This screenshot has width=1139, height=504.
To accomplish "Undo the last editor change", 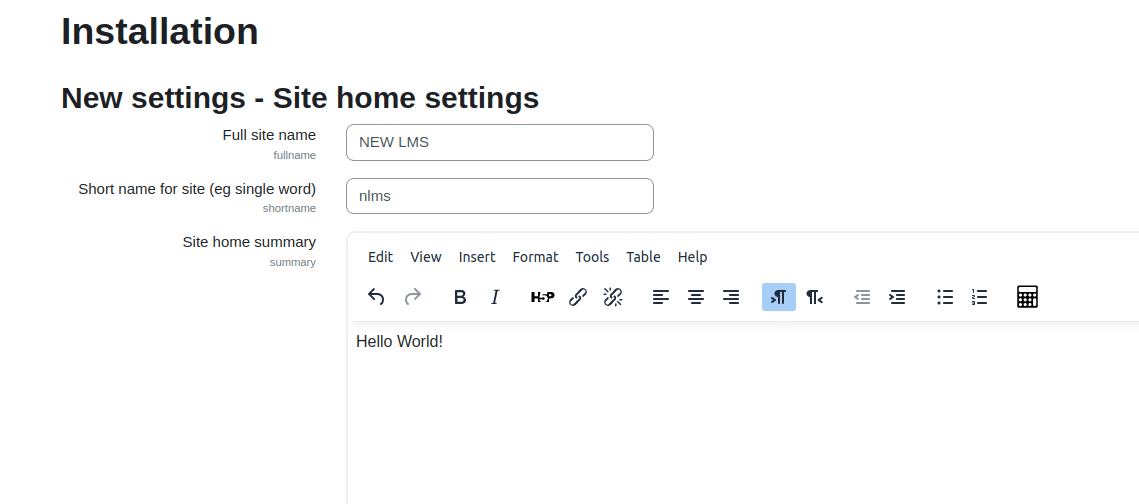I will pos(376,297).
